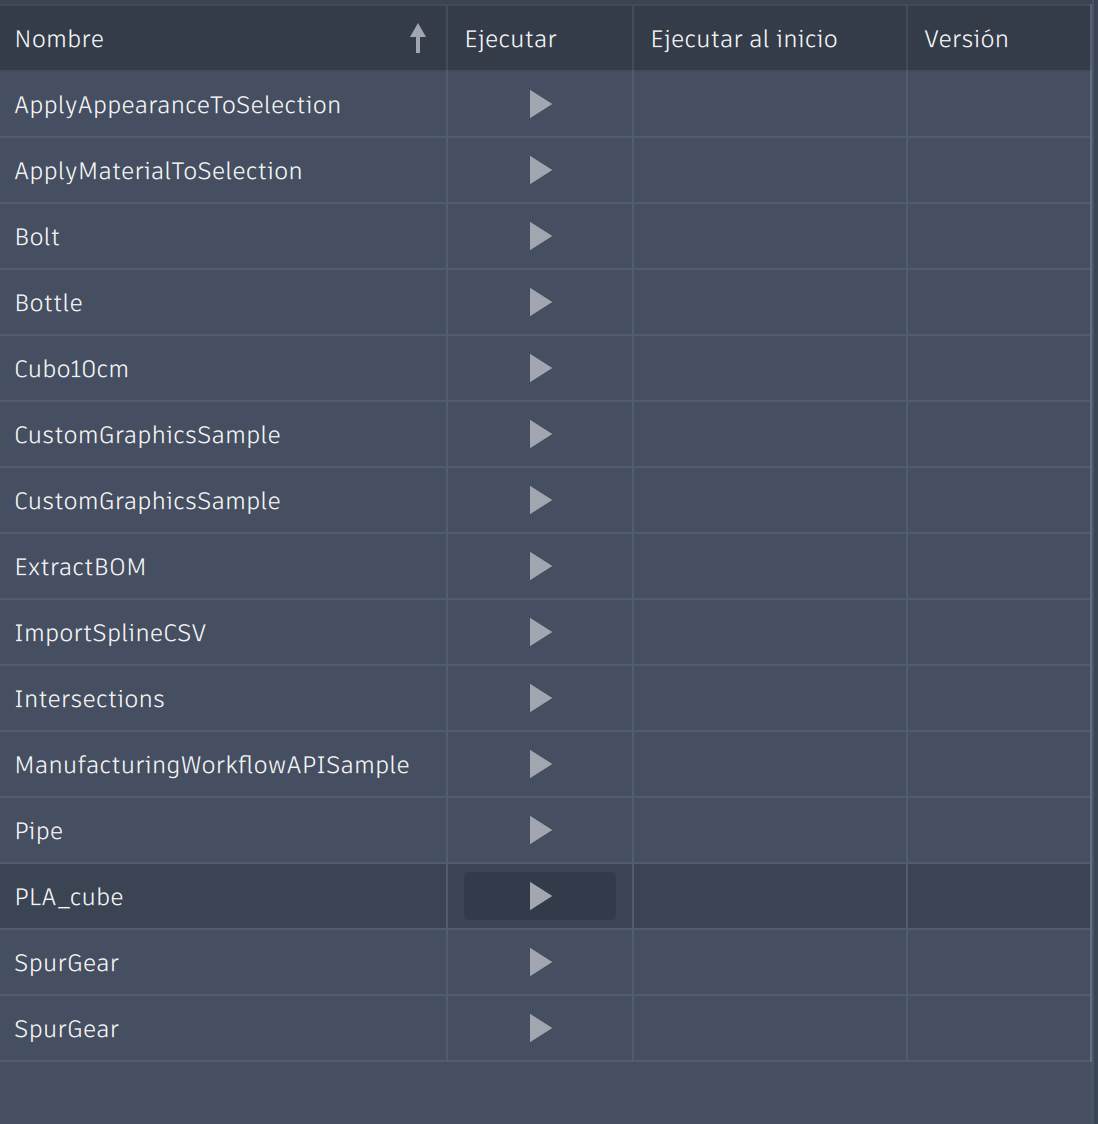Select the Bolt script name
The width and height of the screenshot is (1098, 1124).
pos(38,237)
